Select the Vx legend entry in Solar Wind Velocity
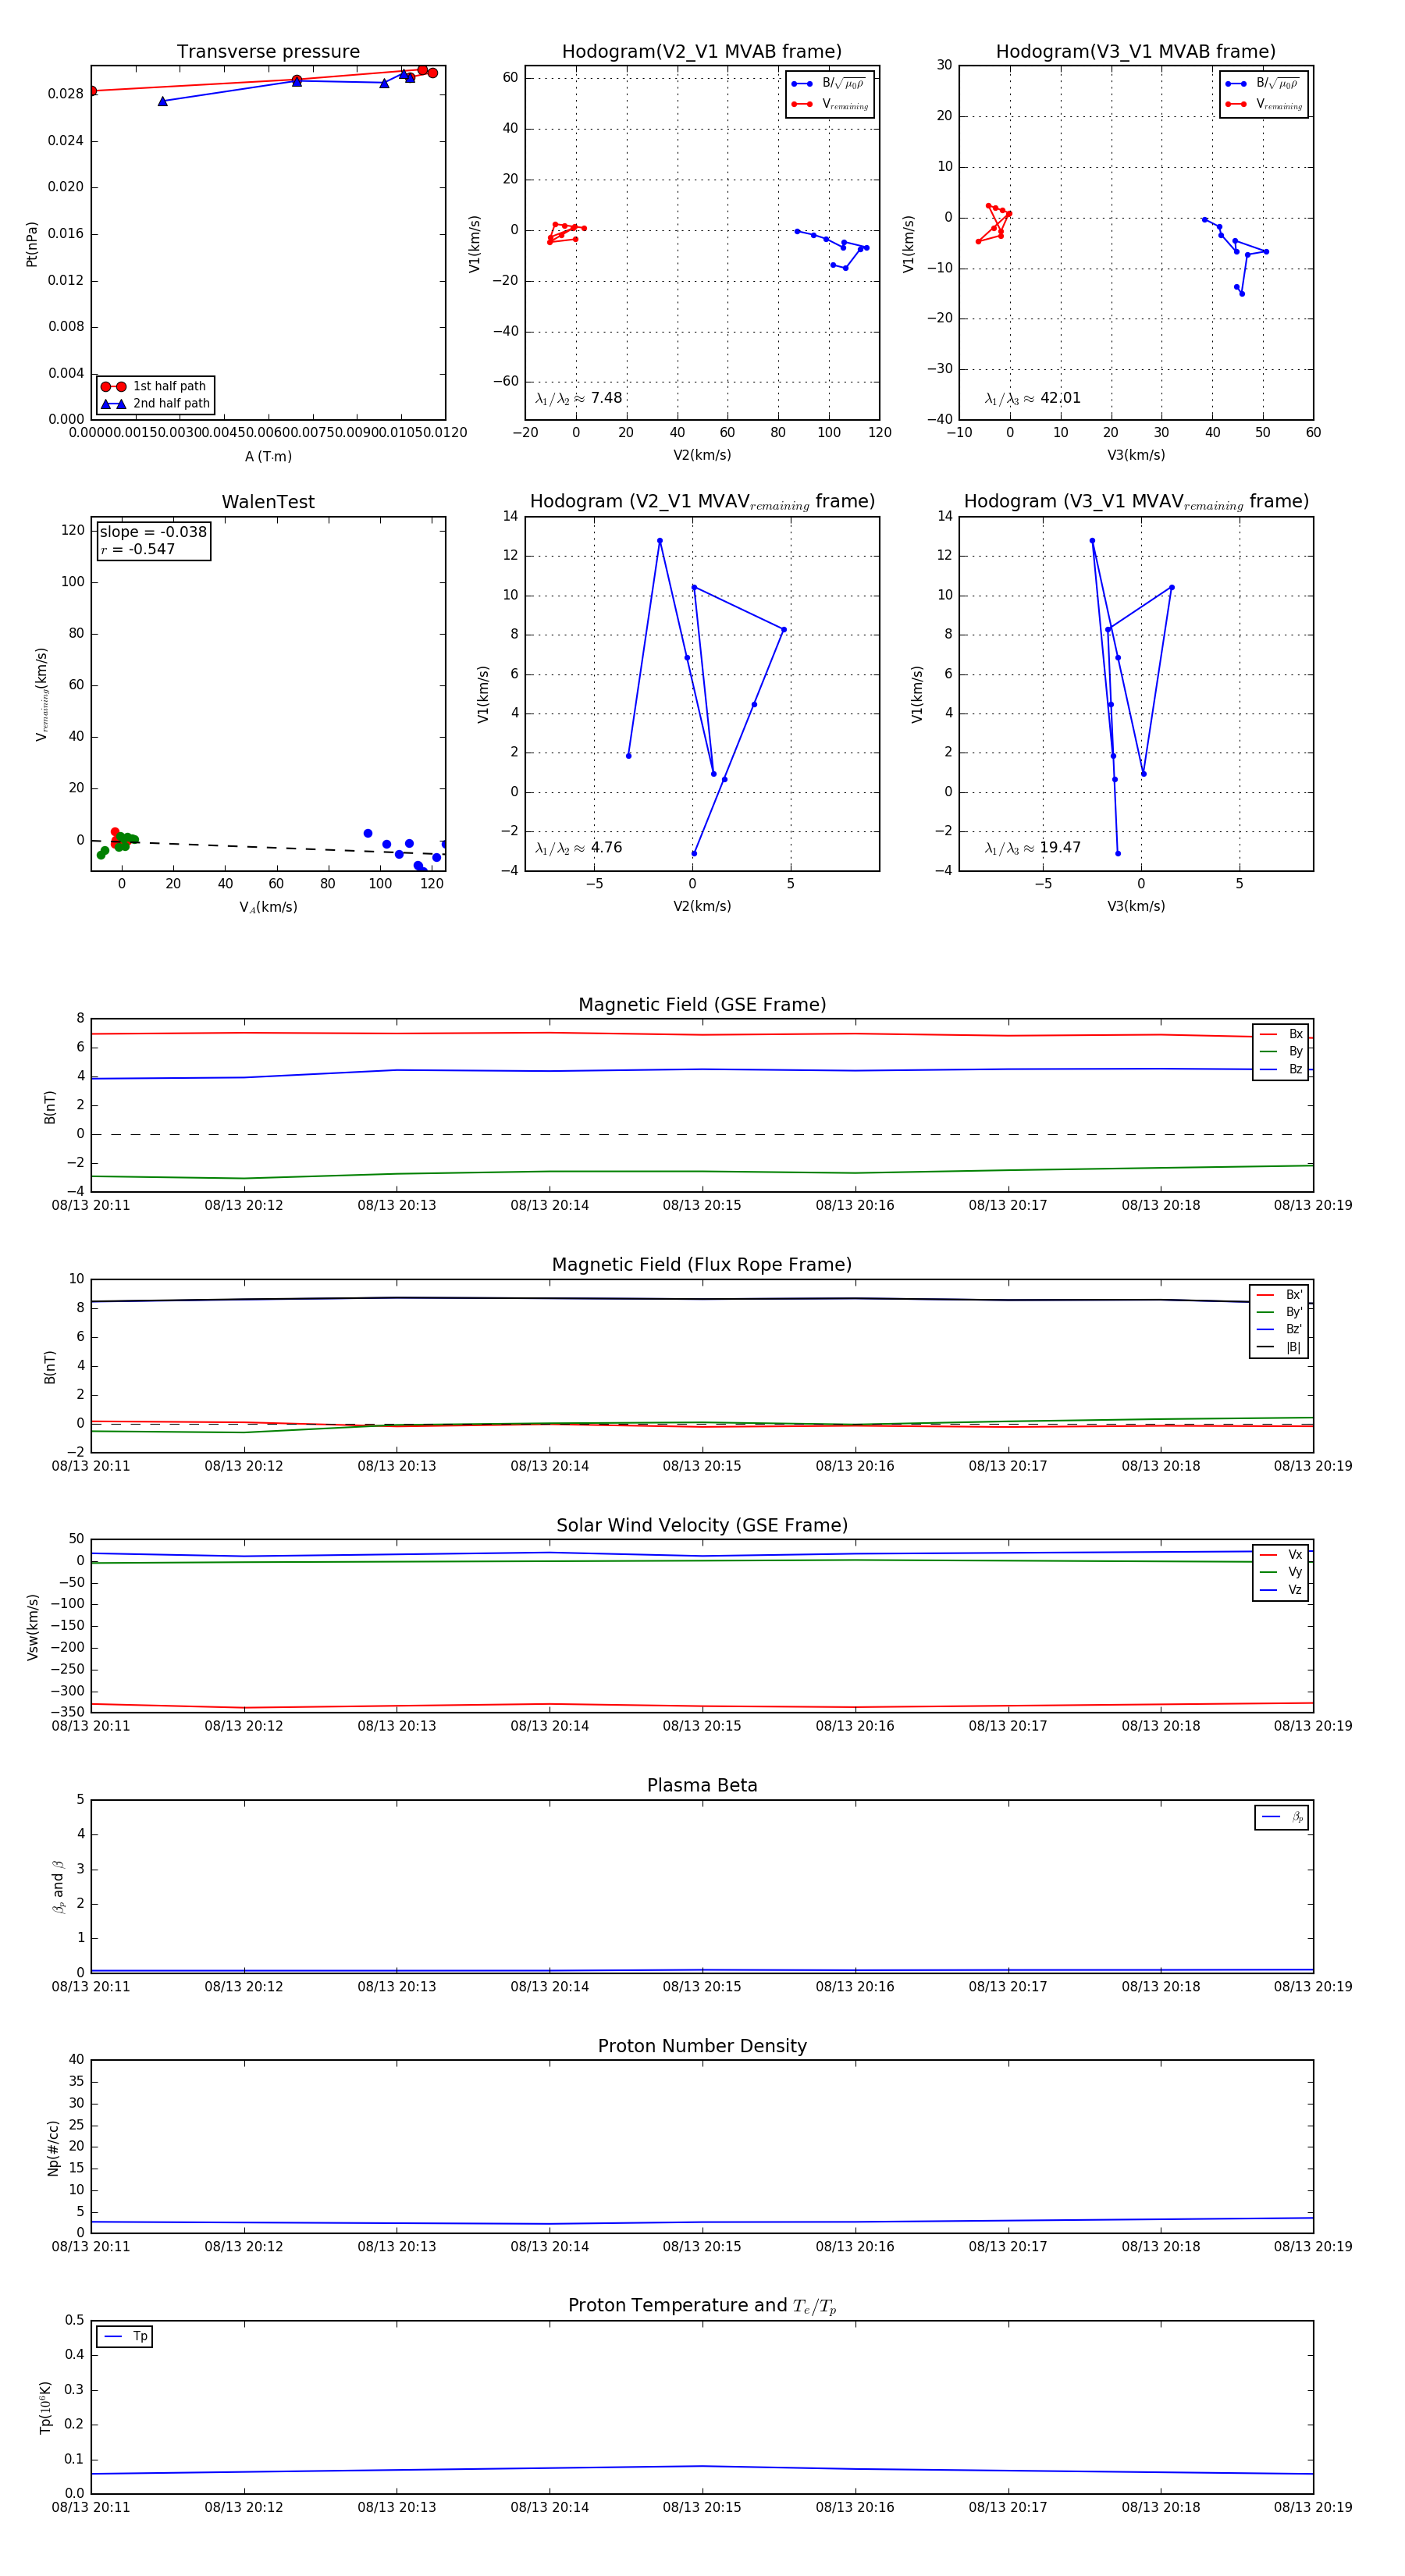This screenshot has height=2576, width=1405. point(1282,1554)
